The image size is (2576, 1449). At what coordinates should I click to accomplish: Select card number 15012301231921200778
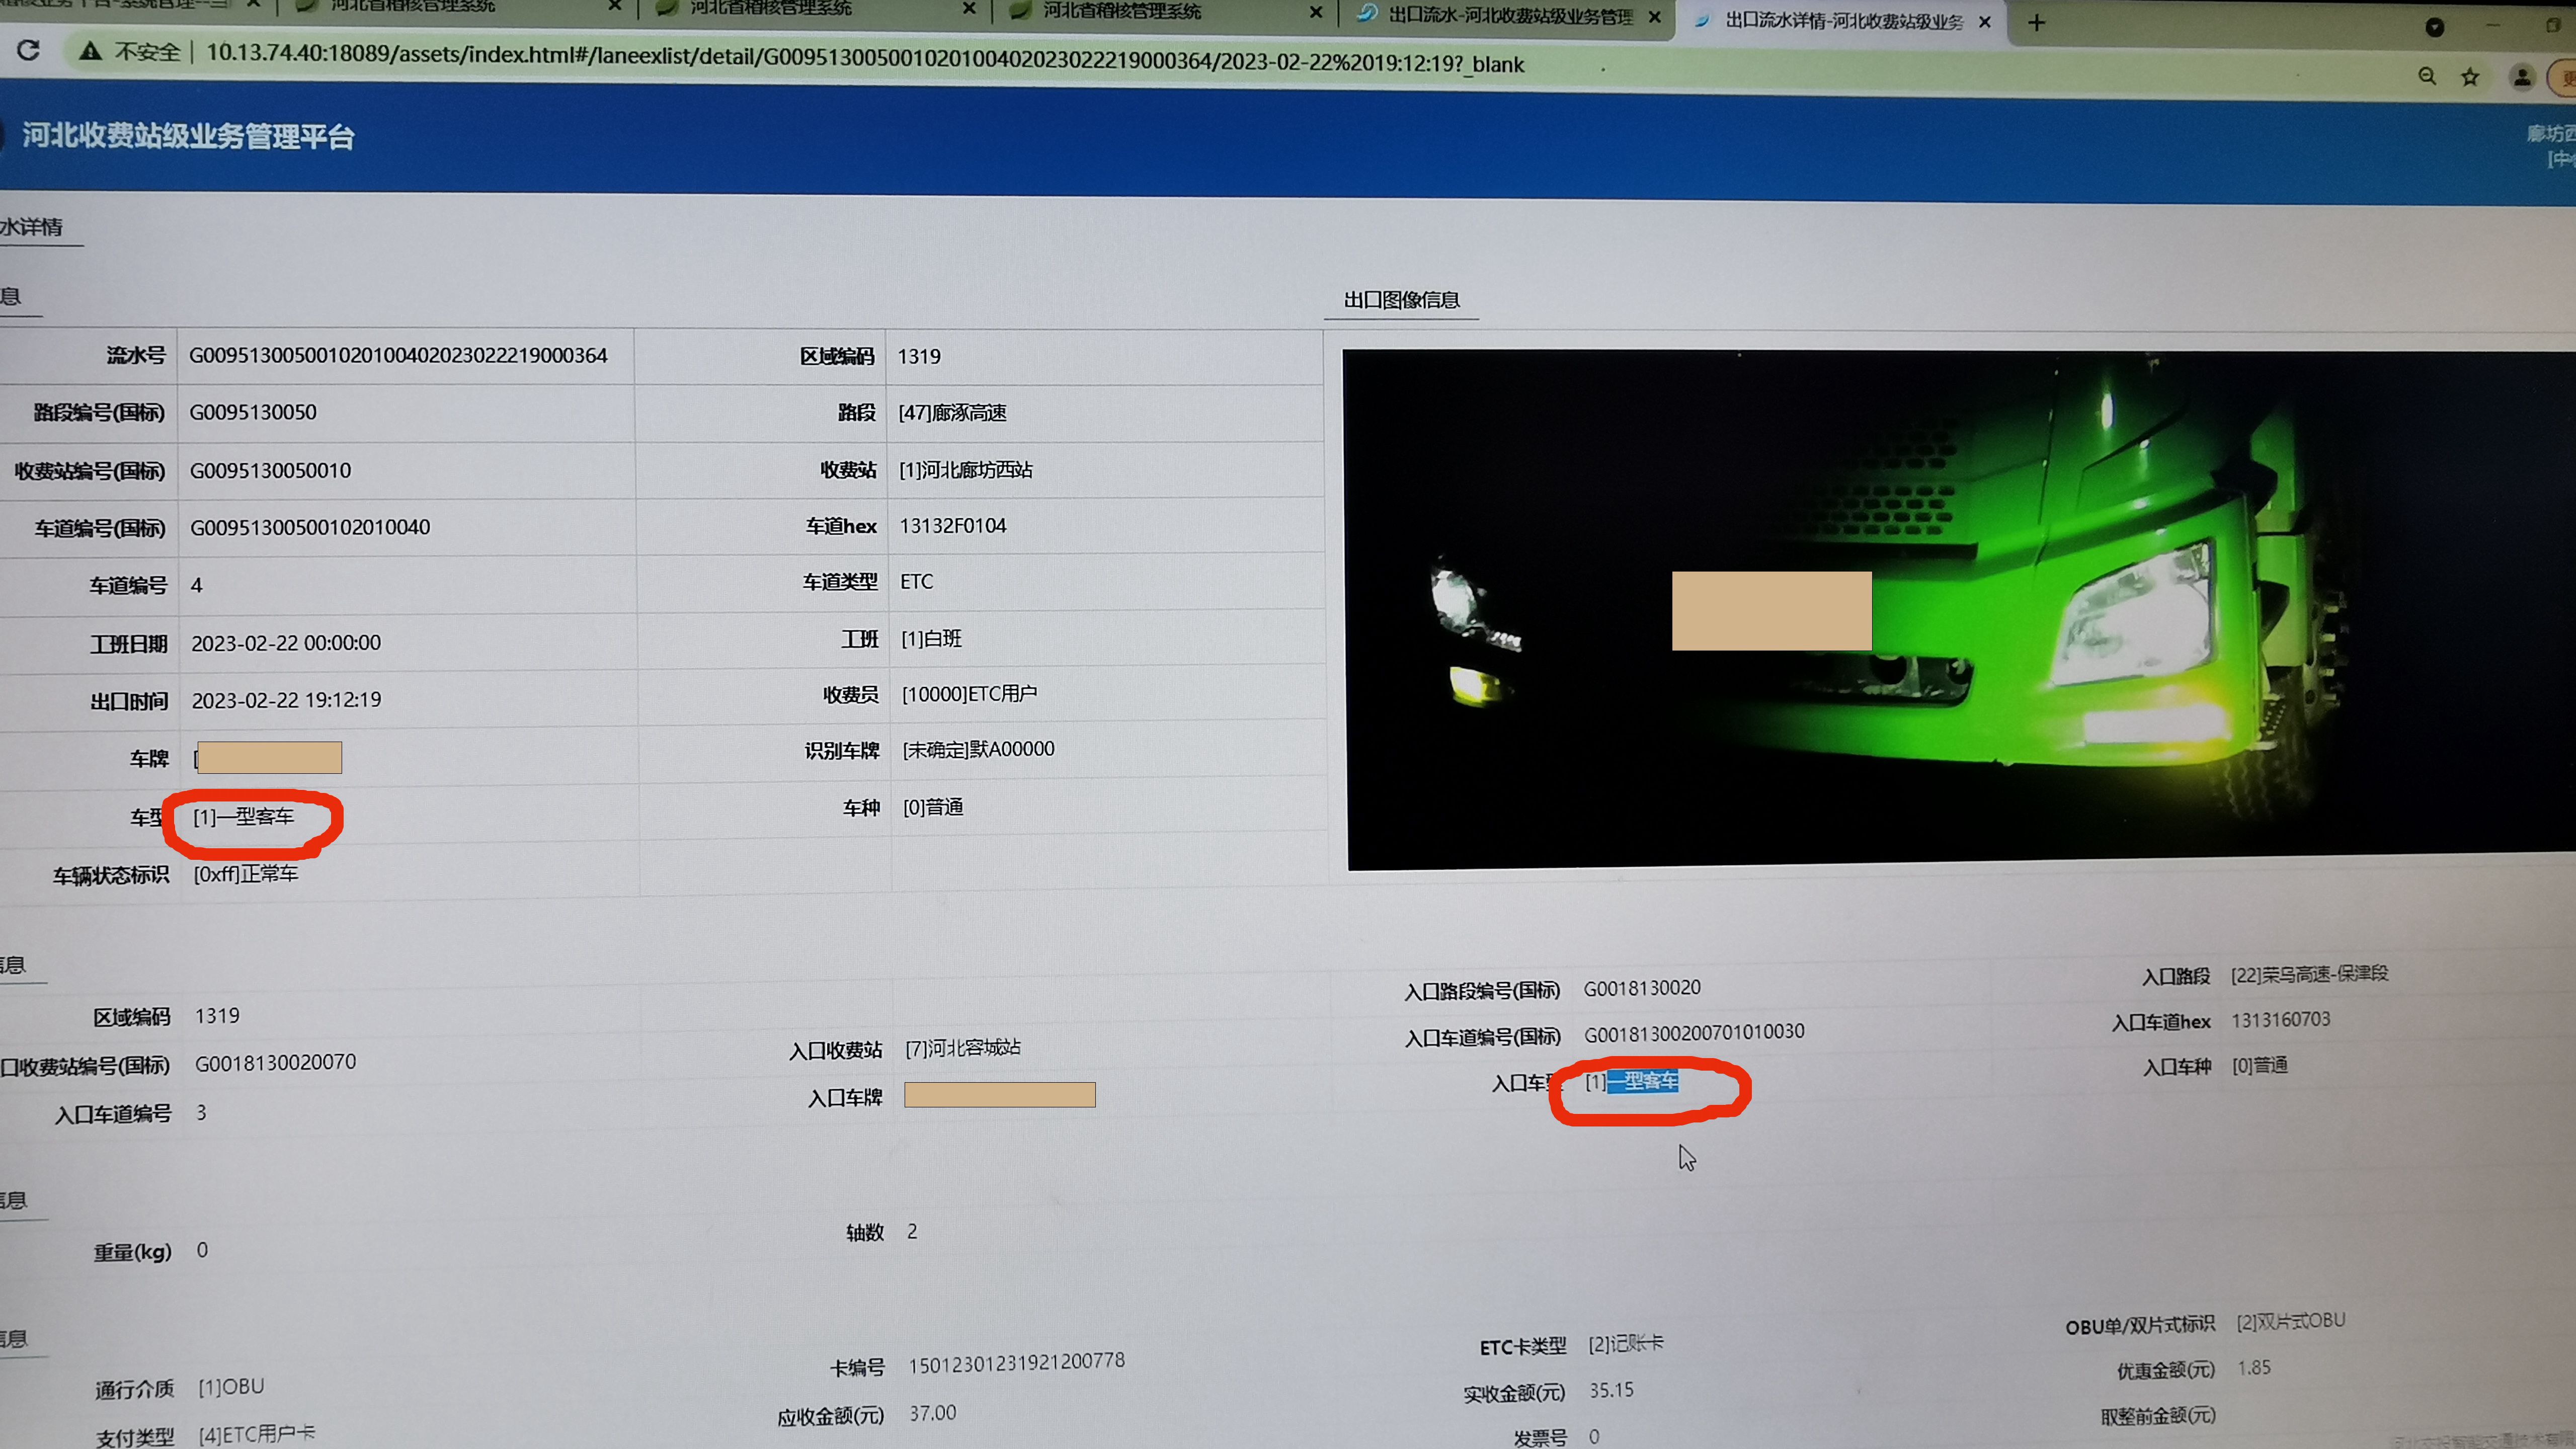click(1016, 1362)
